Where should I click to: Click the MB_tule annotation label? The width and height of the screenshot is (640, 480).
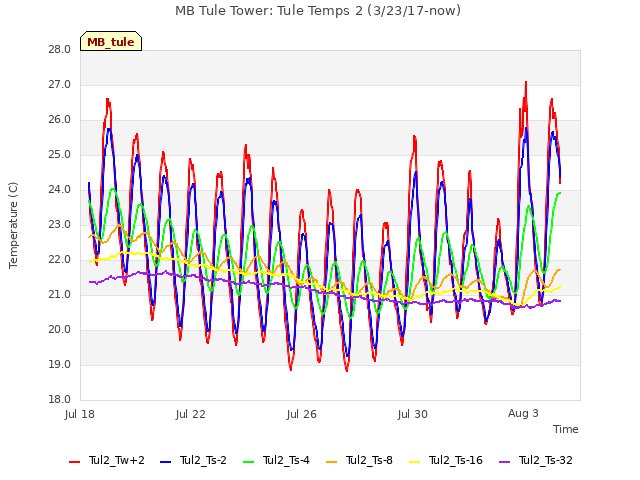pyautogui.click(x=111, y=41)
